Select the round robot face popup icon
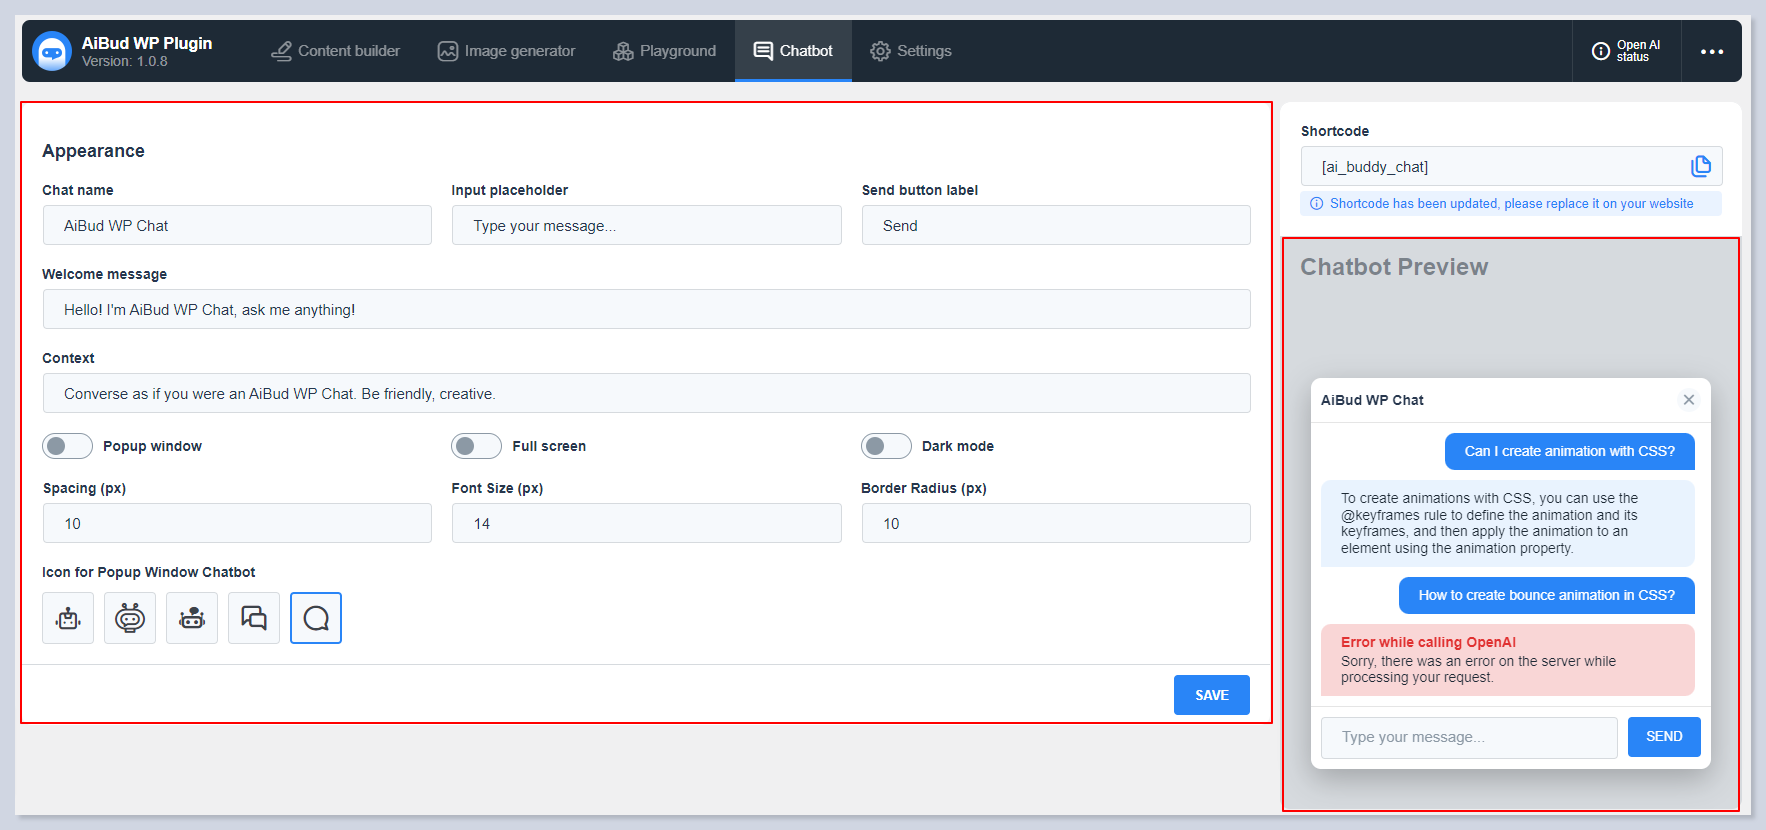This screenshot has height=830, width=1766. 130,618
